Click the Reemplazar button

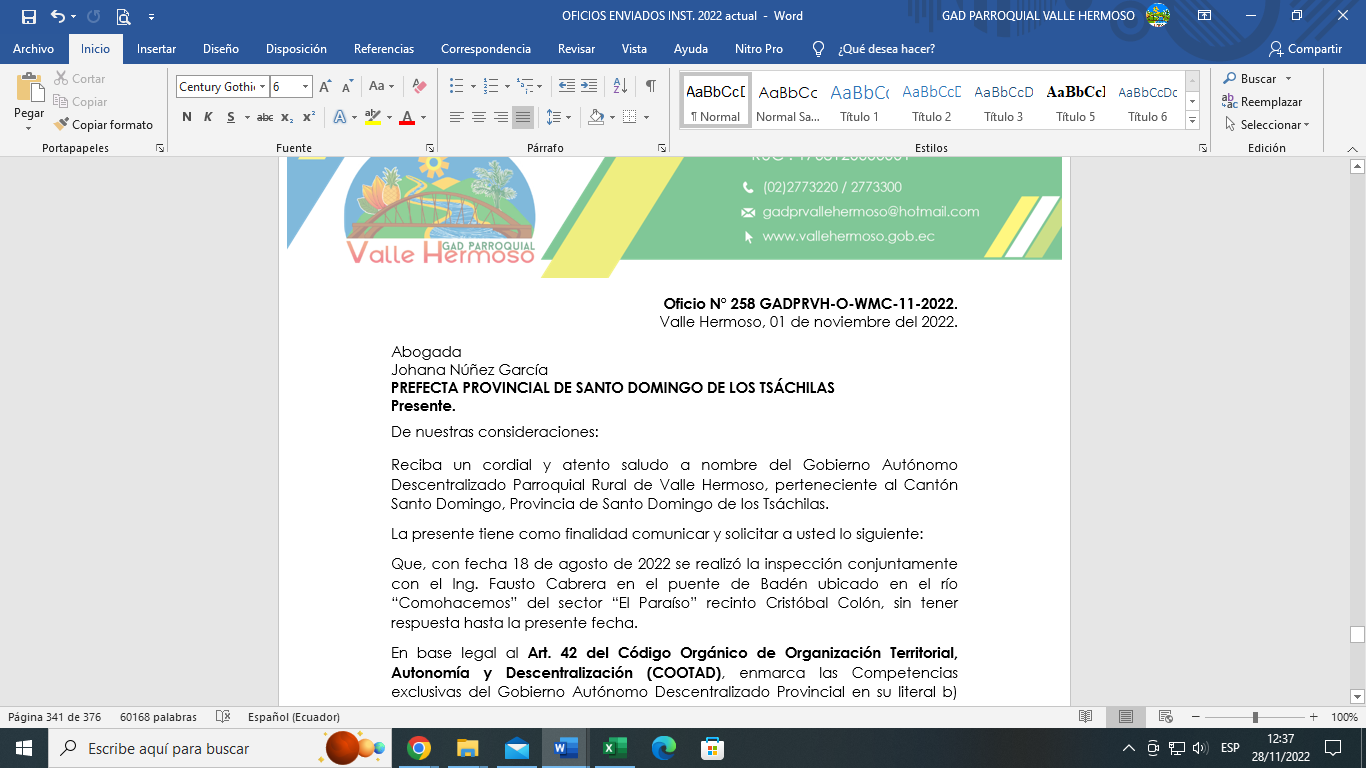(x=1262, y=102)
